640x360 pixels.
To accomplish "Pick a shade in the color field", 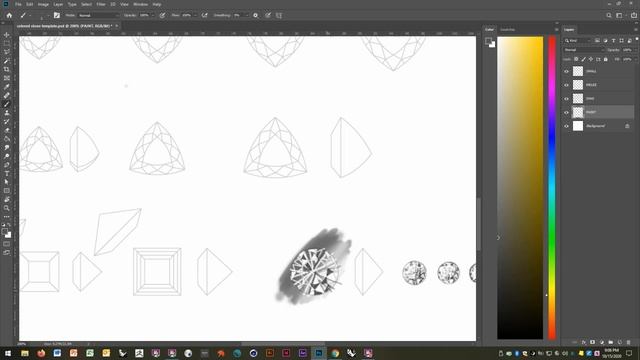I will [520, 188].
